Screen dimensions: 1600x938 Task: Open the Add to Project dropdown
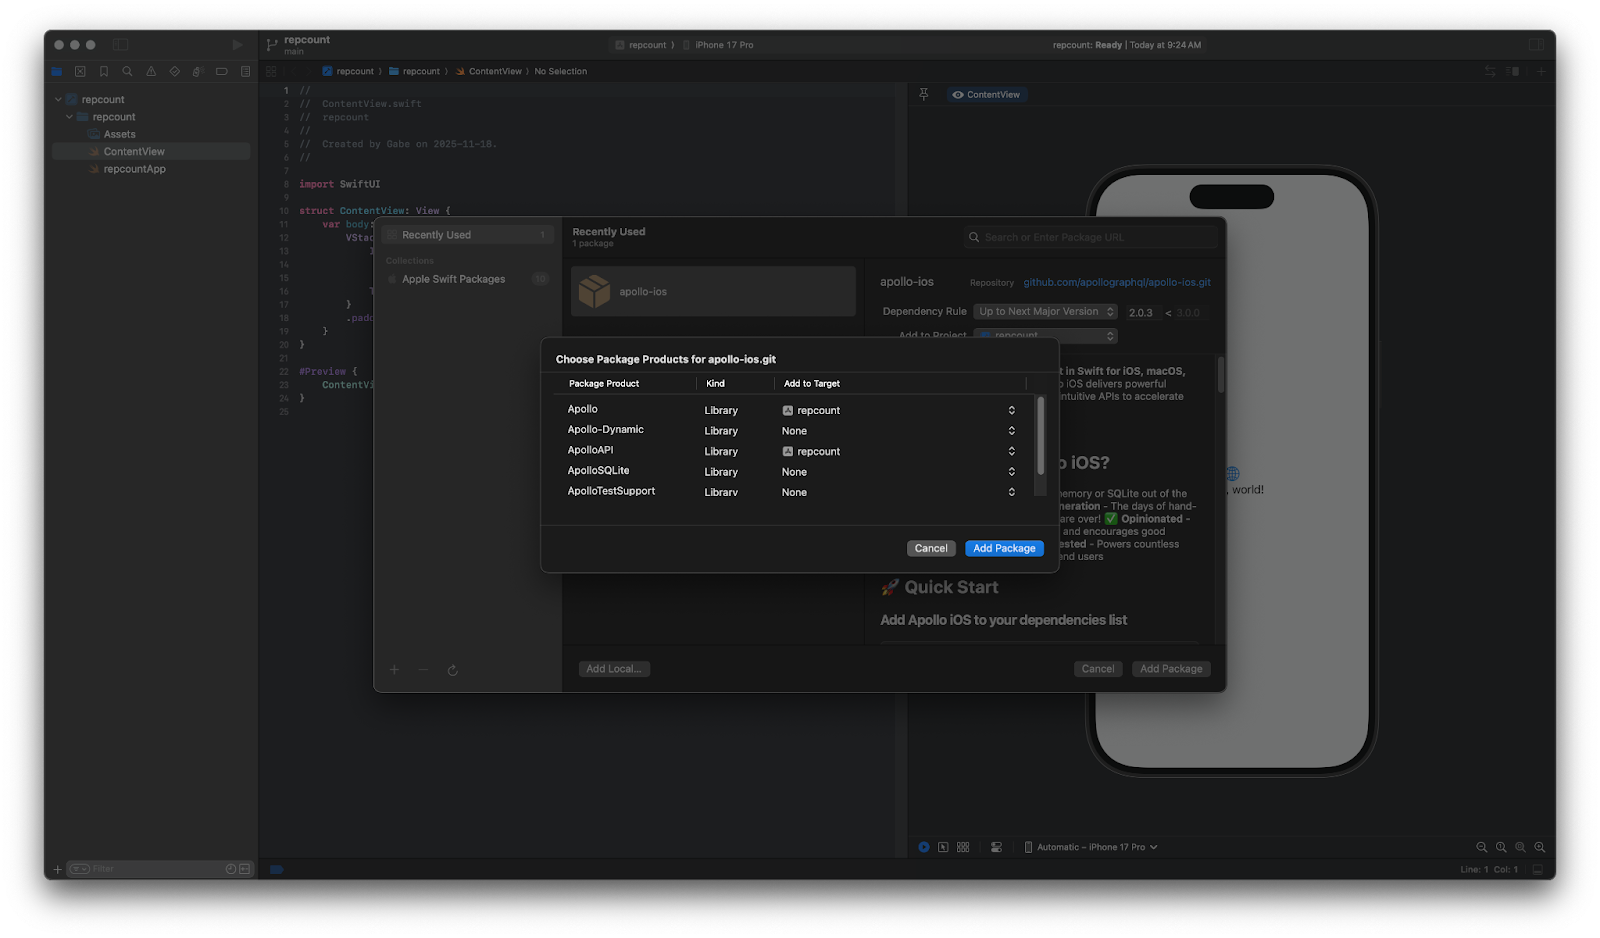1045,336
